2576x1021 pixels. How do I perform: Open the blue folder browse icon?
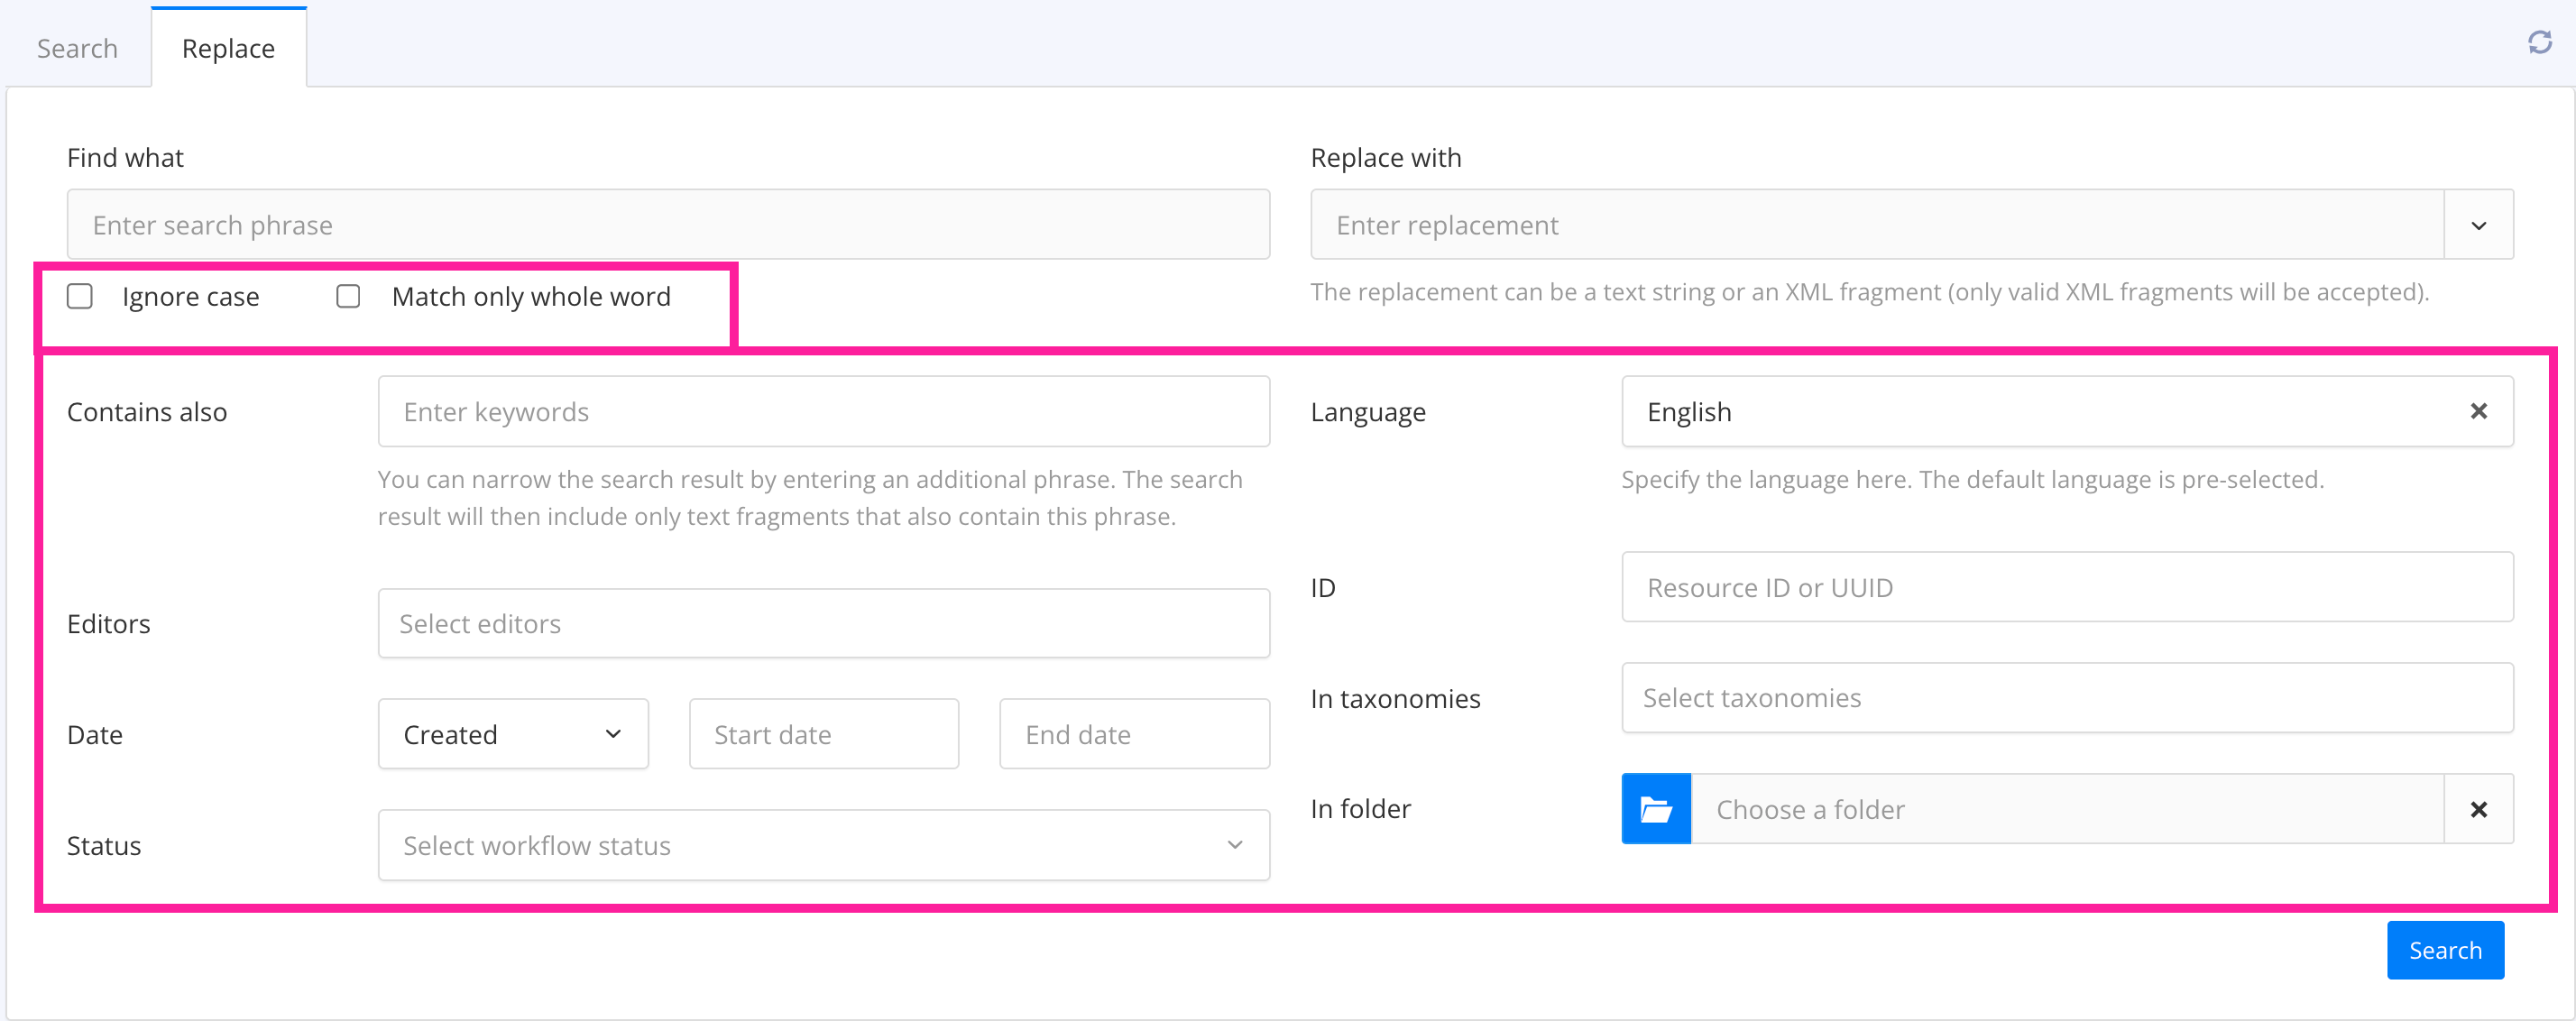click(1655, 809)
